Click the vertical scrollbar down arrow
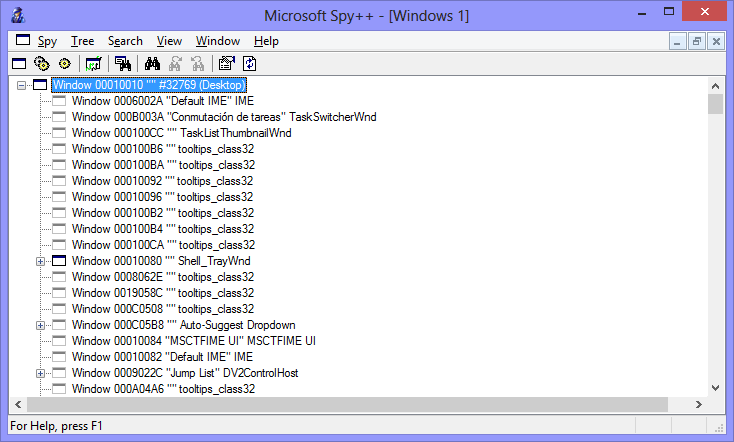 [x=715, y=388]
